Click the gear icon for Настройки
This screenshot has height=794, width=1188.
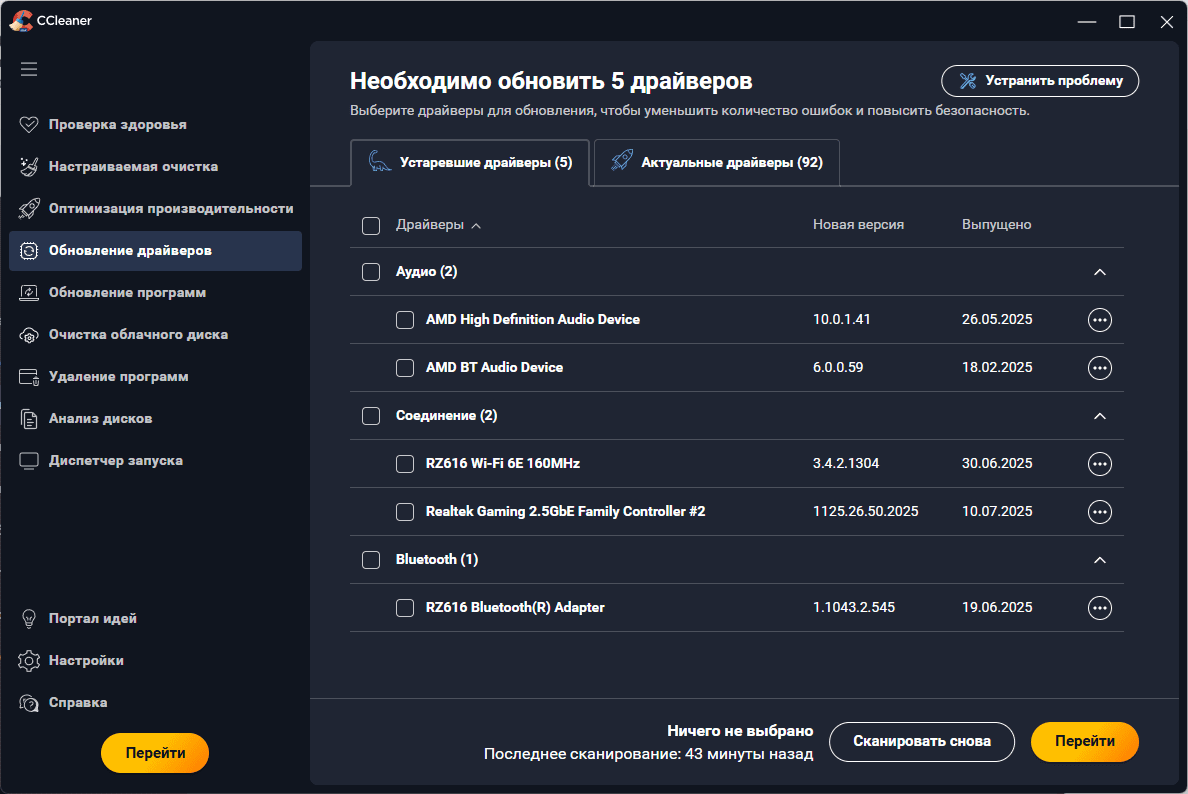pos(29,661)
